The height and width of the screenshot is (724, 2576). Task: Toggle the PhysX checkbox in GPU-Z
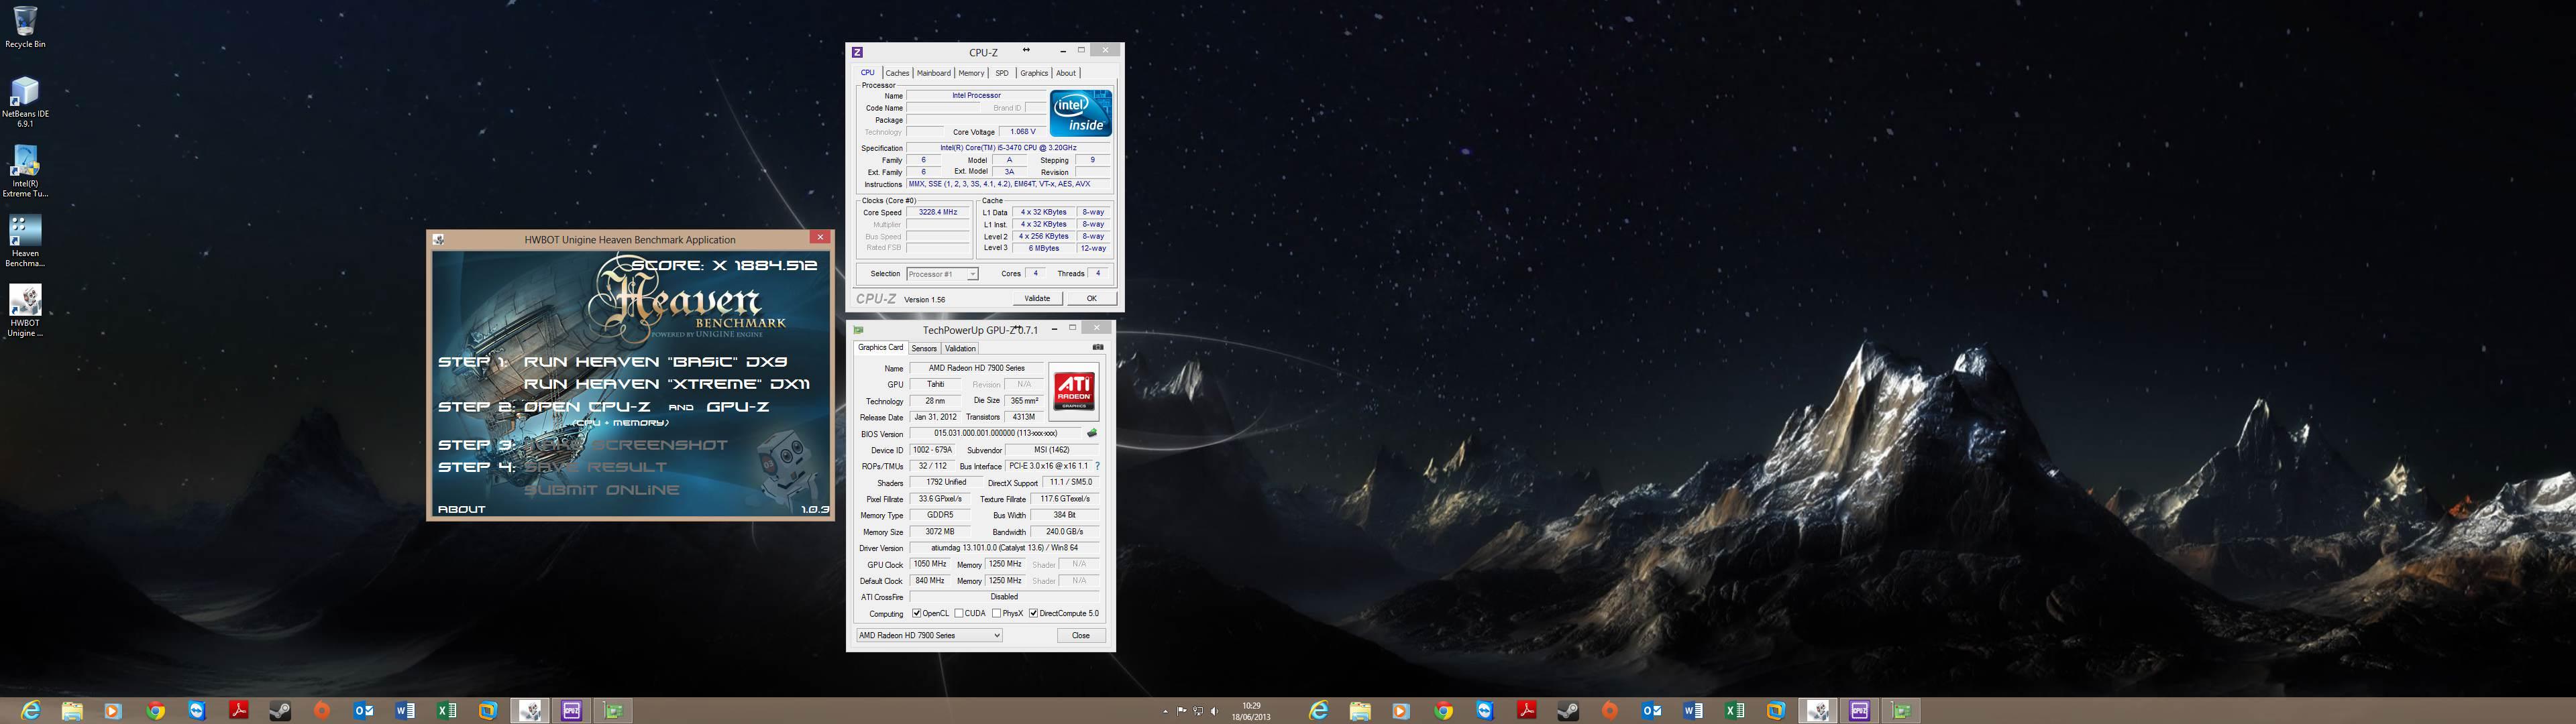(x=996, y=613)
